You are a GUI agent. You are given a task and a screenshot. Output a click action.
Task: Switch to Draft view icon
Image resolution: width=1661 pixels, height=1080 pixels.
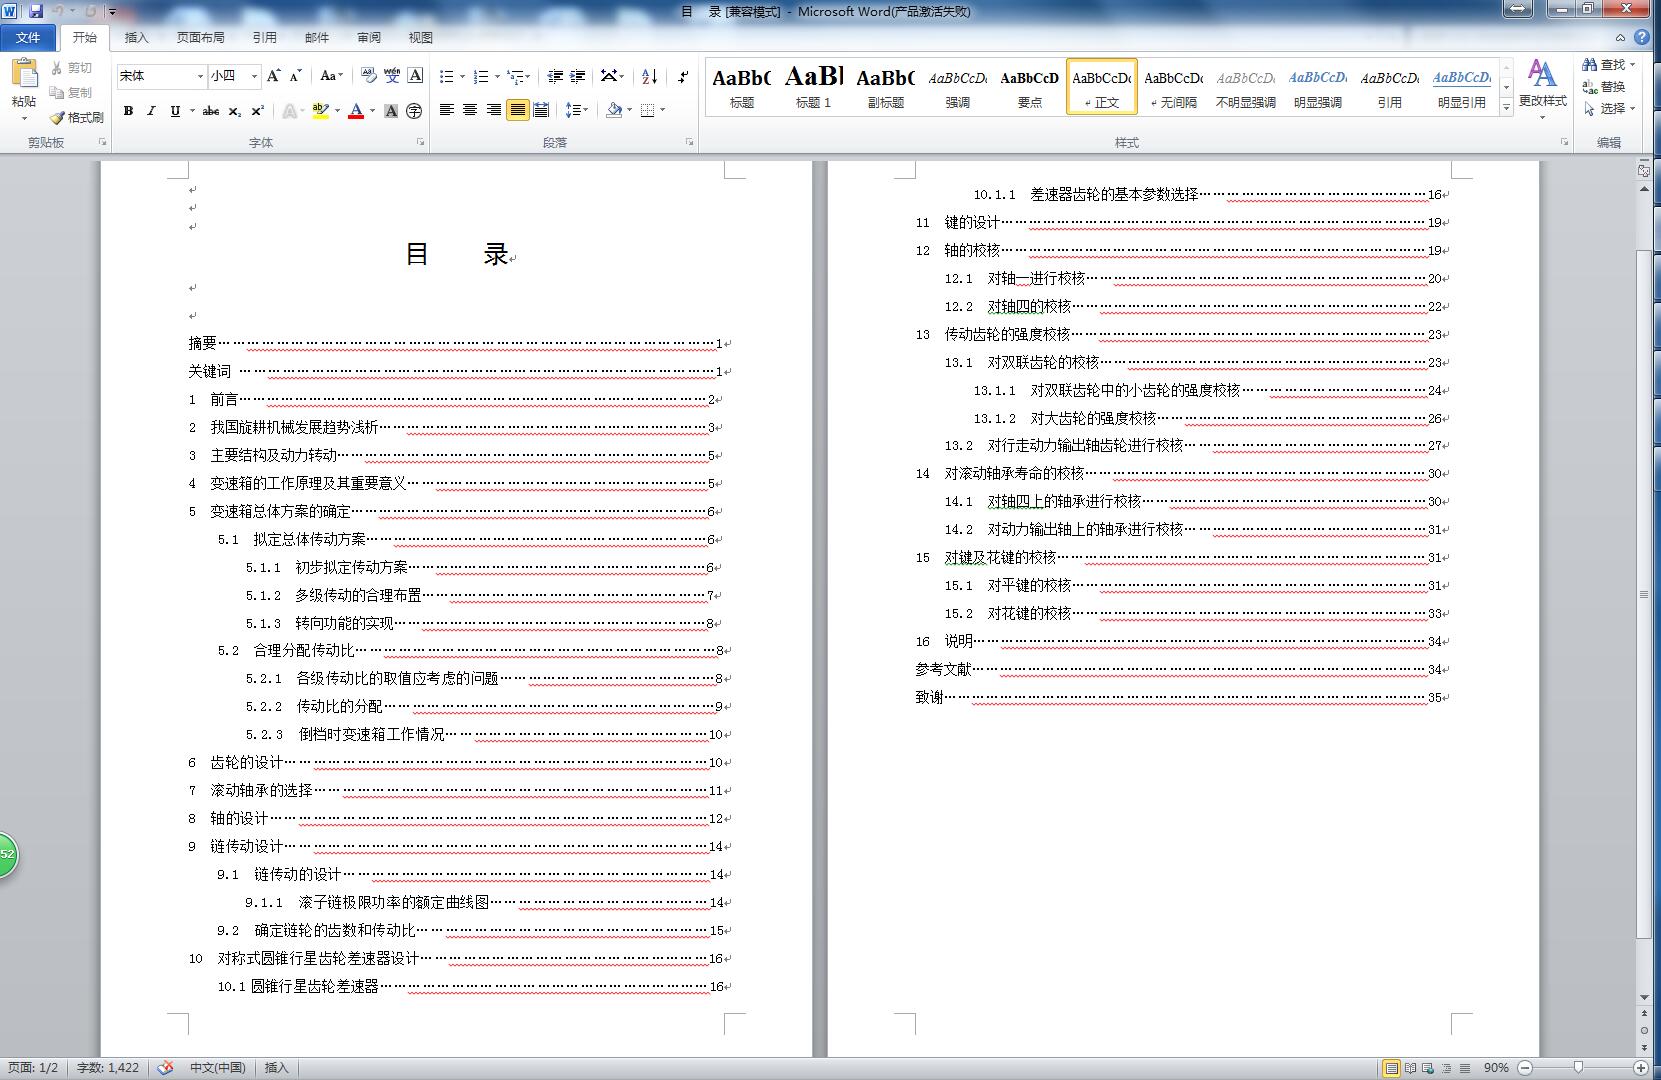tap(1465, 1067)
